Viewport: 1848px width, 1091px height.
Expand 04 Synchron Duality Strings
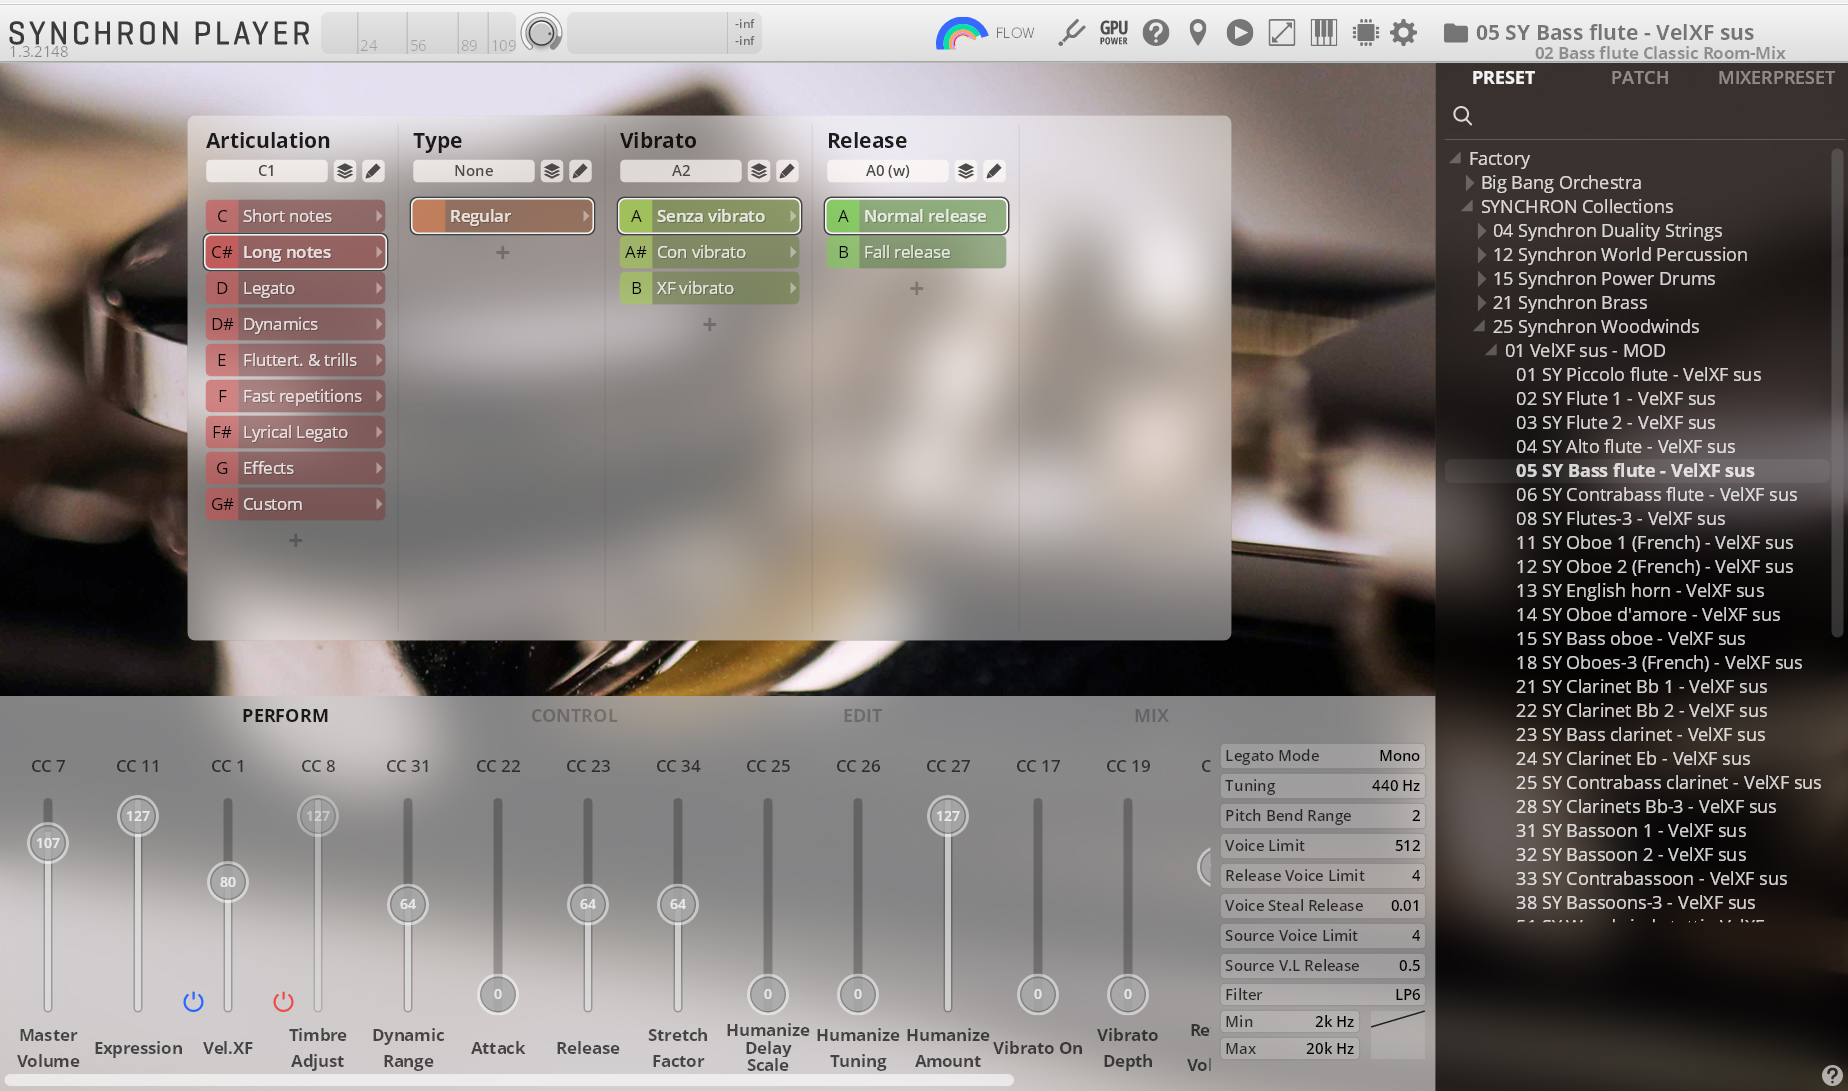pyautogui.click(x=1481, y=230)
